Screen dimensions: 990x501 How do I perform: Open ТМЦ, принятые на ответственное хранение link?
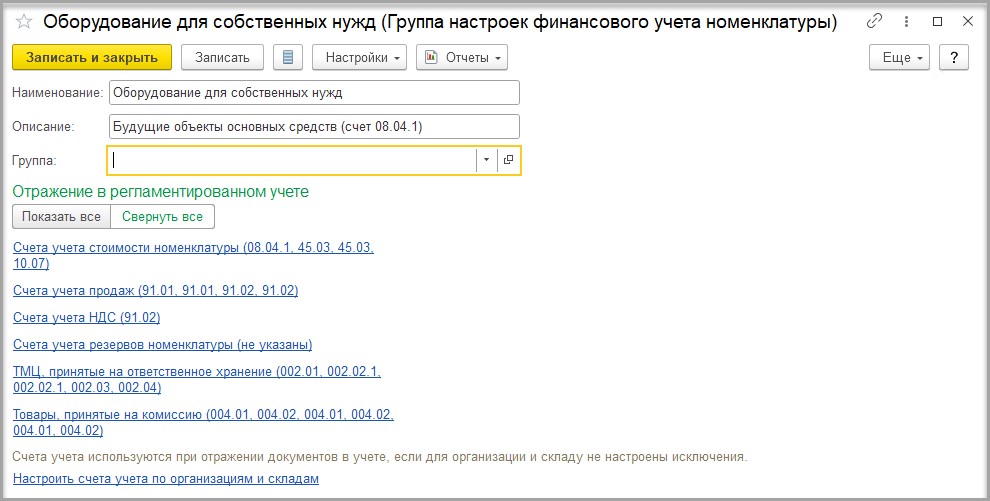point(197,379)
